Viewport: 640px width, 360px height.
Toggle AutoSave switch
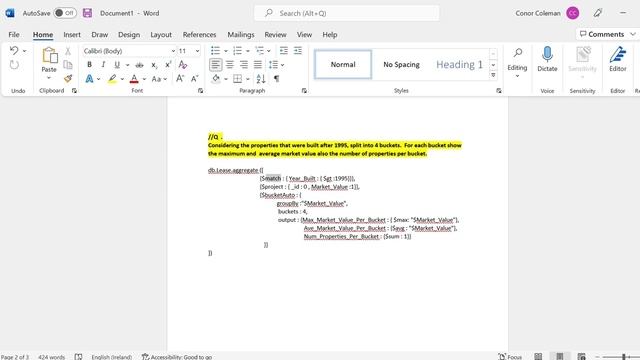[x=65, y=13]
